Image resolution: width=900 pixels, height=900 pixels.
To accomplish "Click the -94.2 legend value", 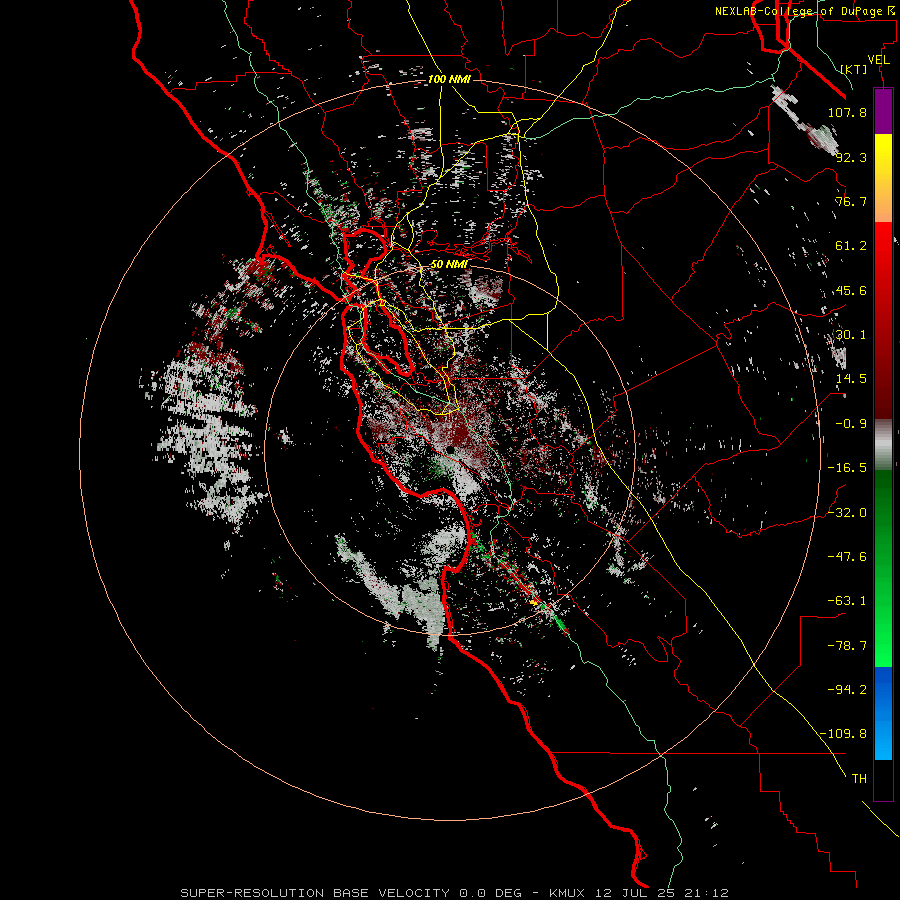I will [847, 690].
